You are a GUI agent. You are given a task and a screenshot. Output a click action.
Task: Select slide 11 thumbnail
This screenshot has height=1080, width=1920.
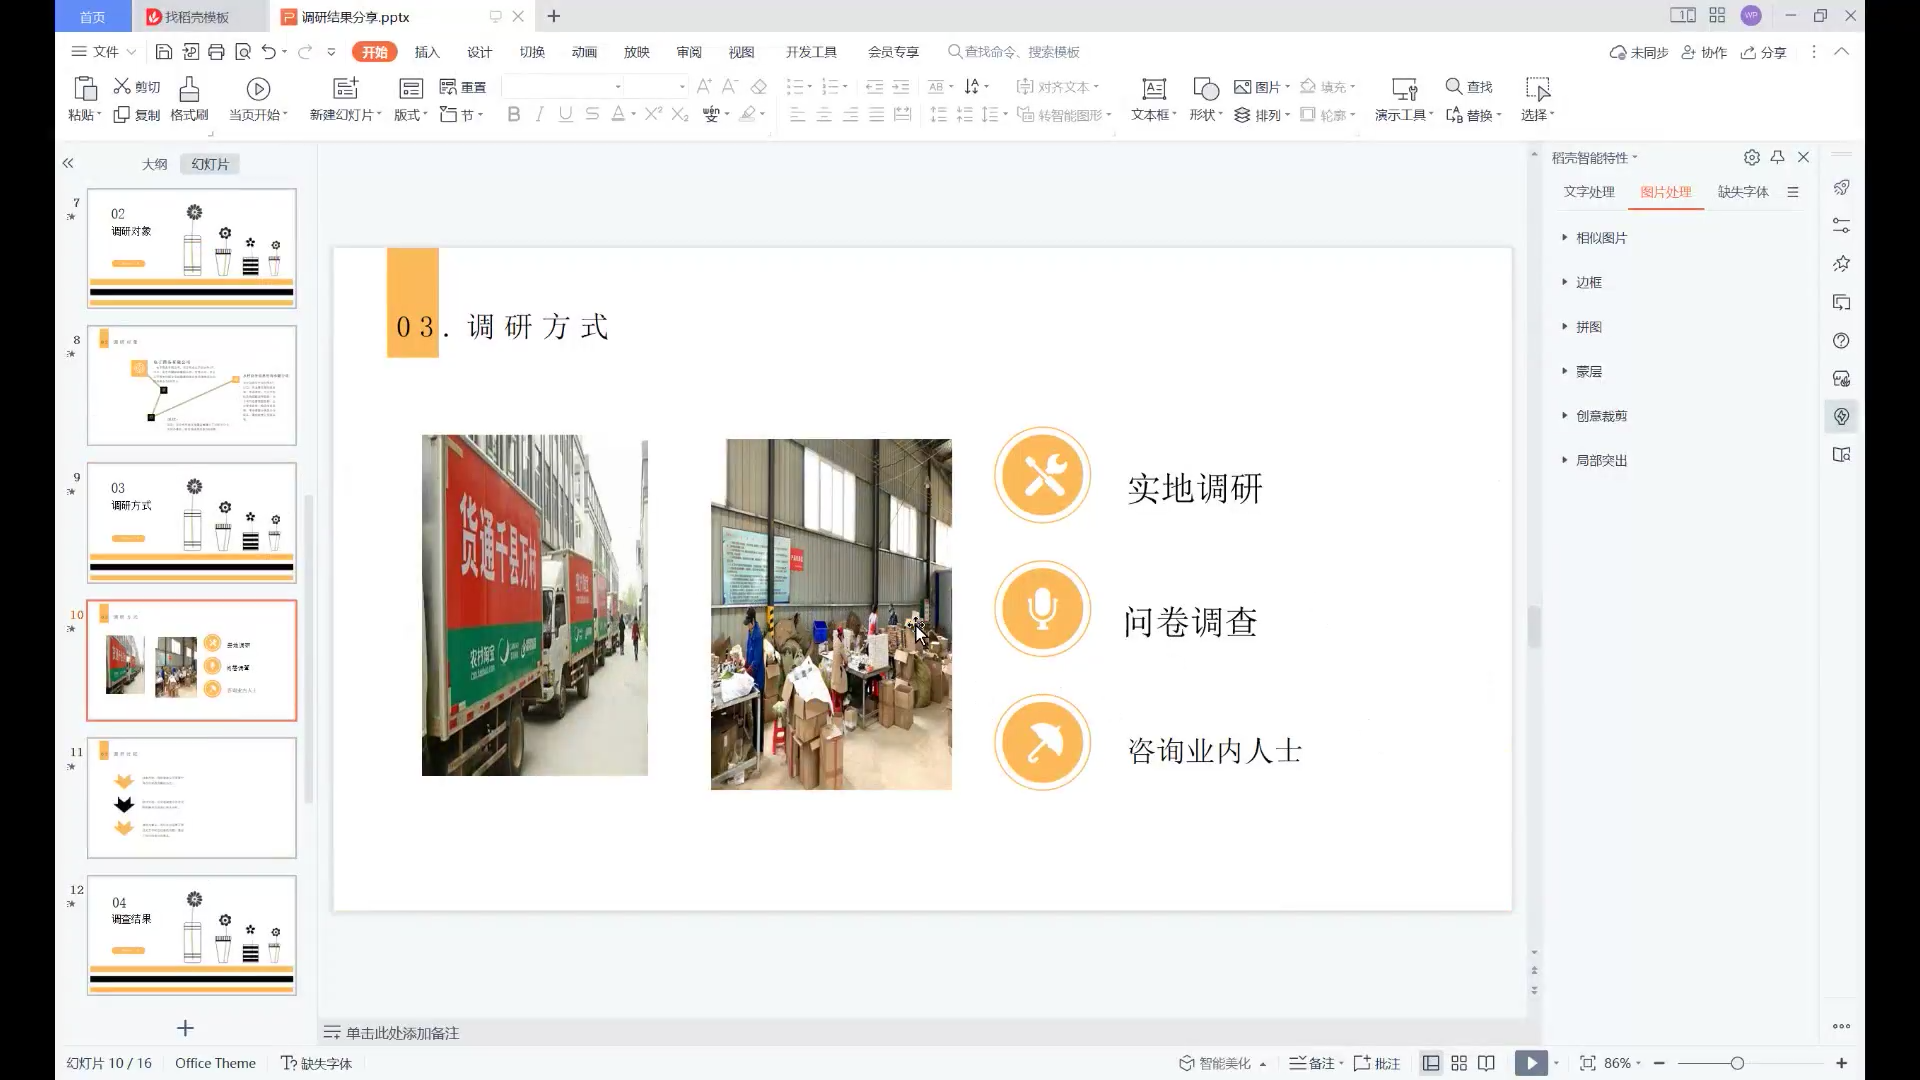pyautogui.click(x=192, y=798)
